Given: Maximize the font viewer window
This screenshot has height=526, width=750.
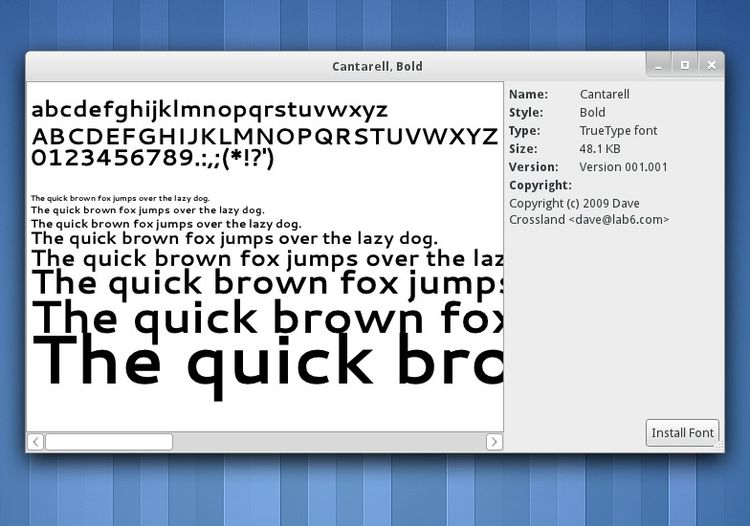Looking at the screenshot, I should click(685, 65).
